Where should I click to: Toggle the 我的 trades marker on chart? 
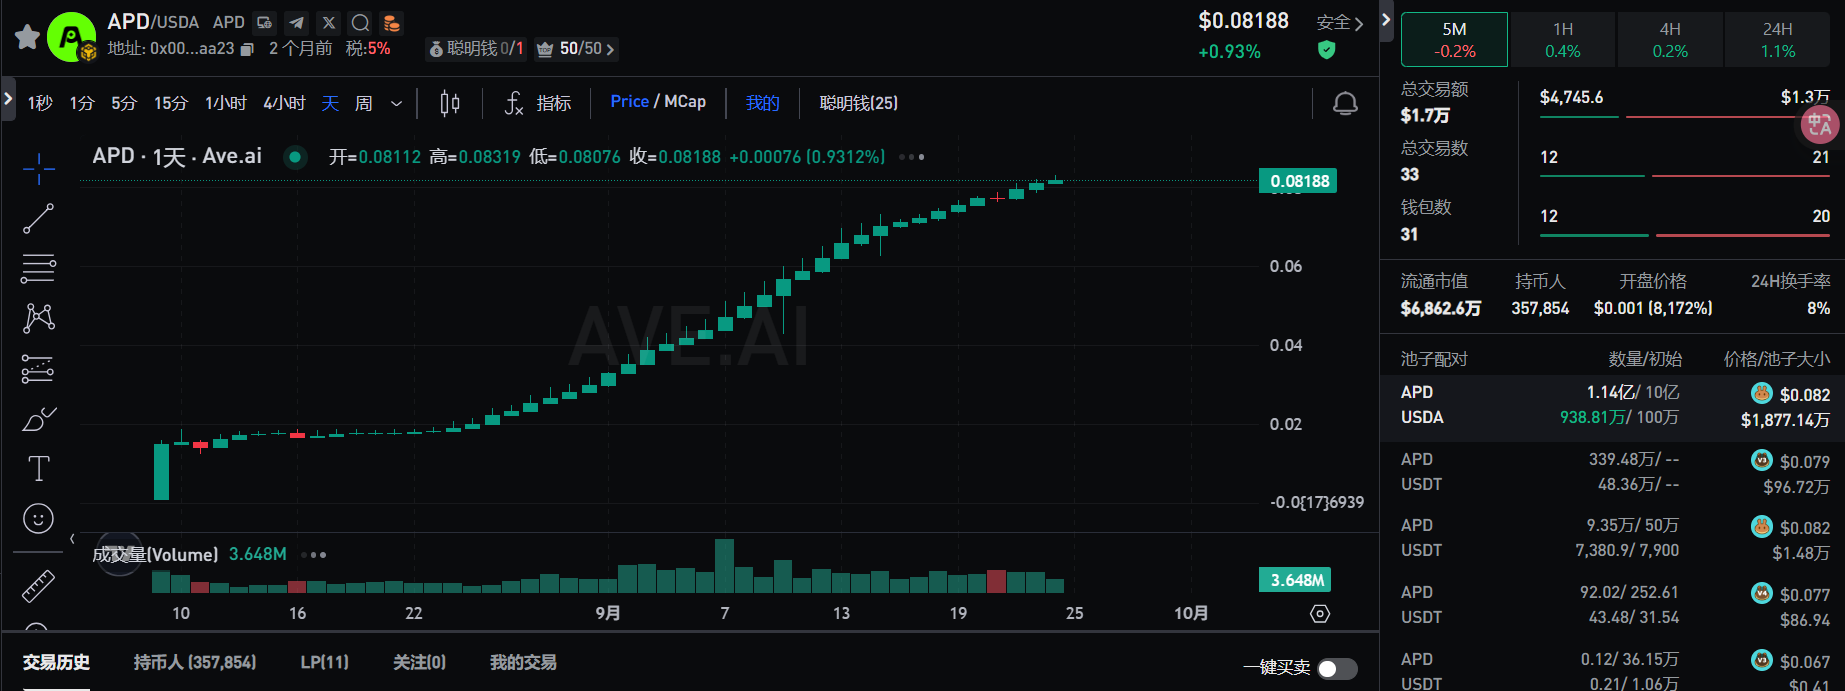coord(762,103)
